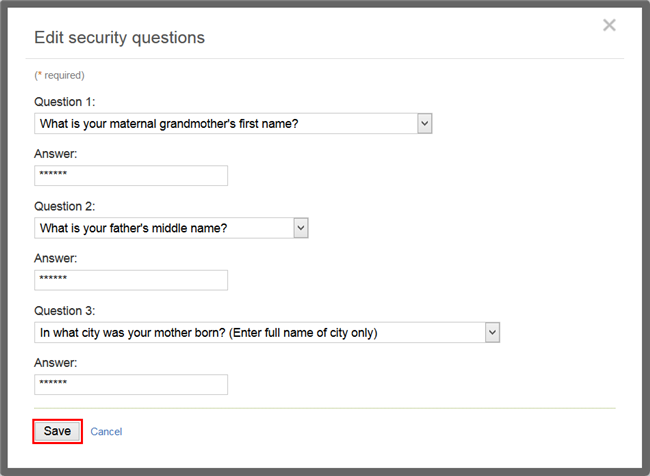650x476 pixels.
Task: Click the Answer label under Question 2
Action: coord(55,258)
